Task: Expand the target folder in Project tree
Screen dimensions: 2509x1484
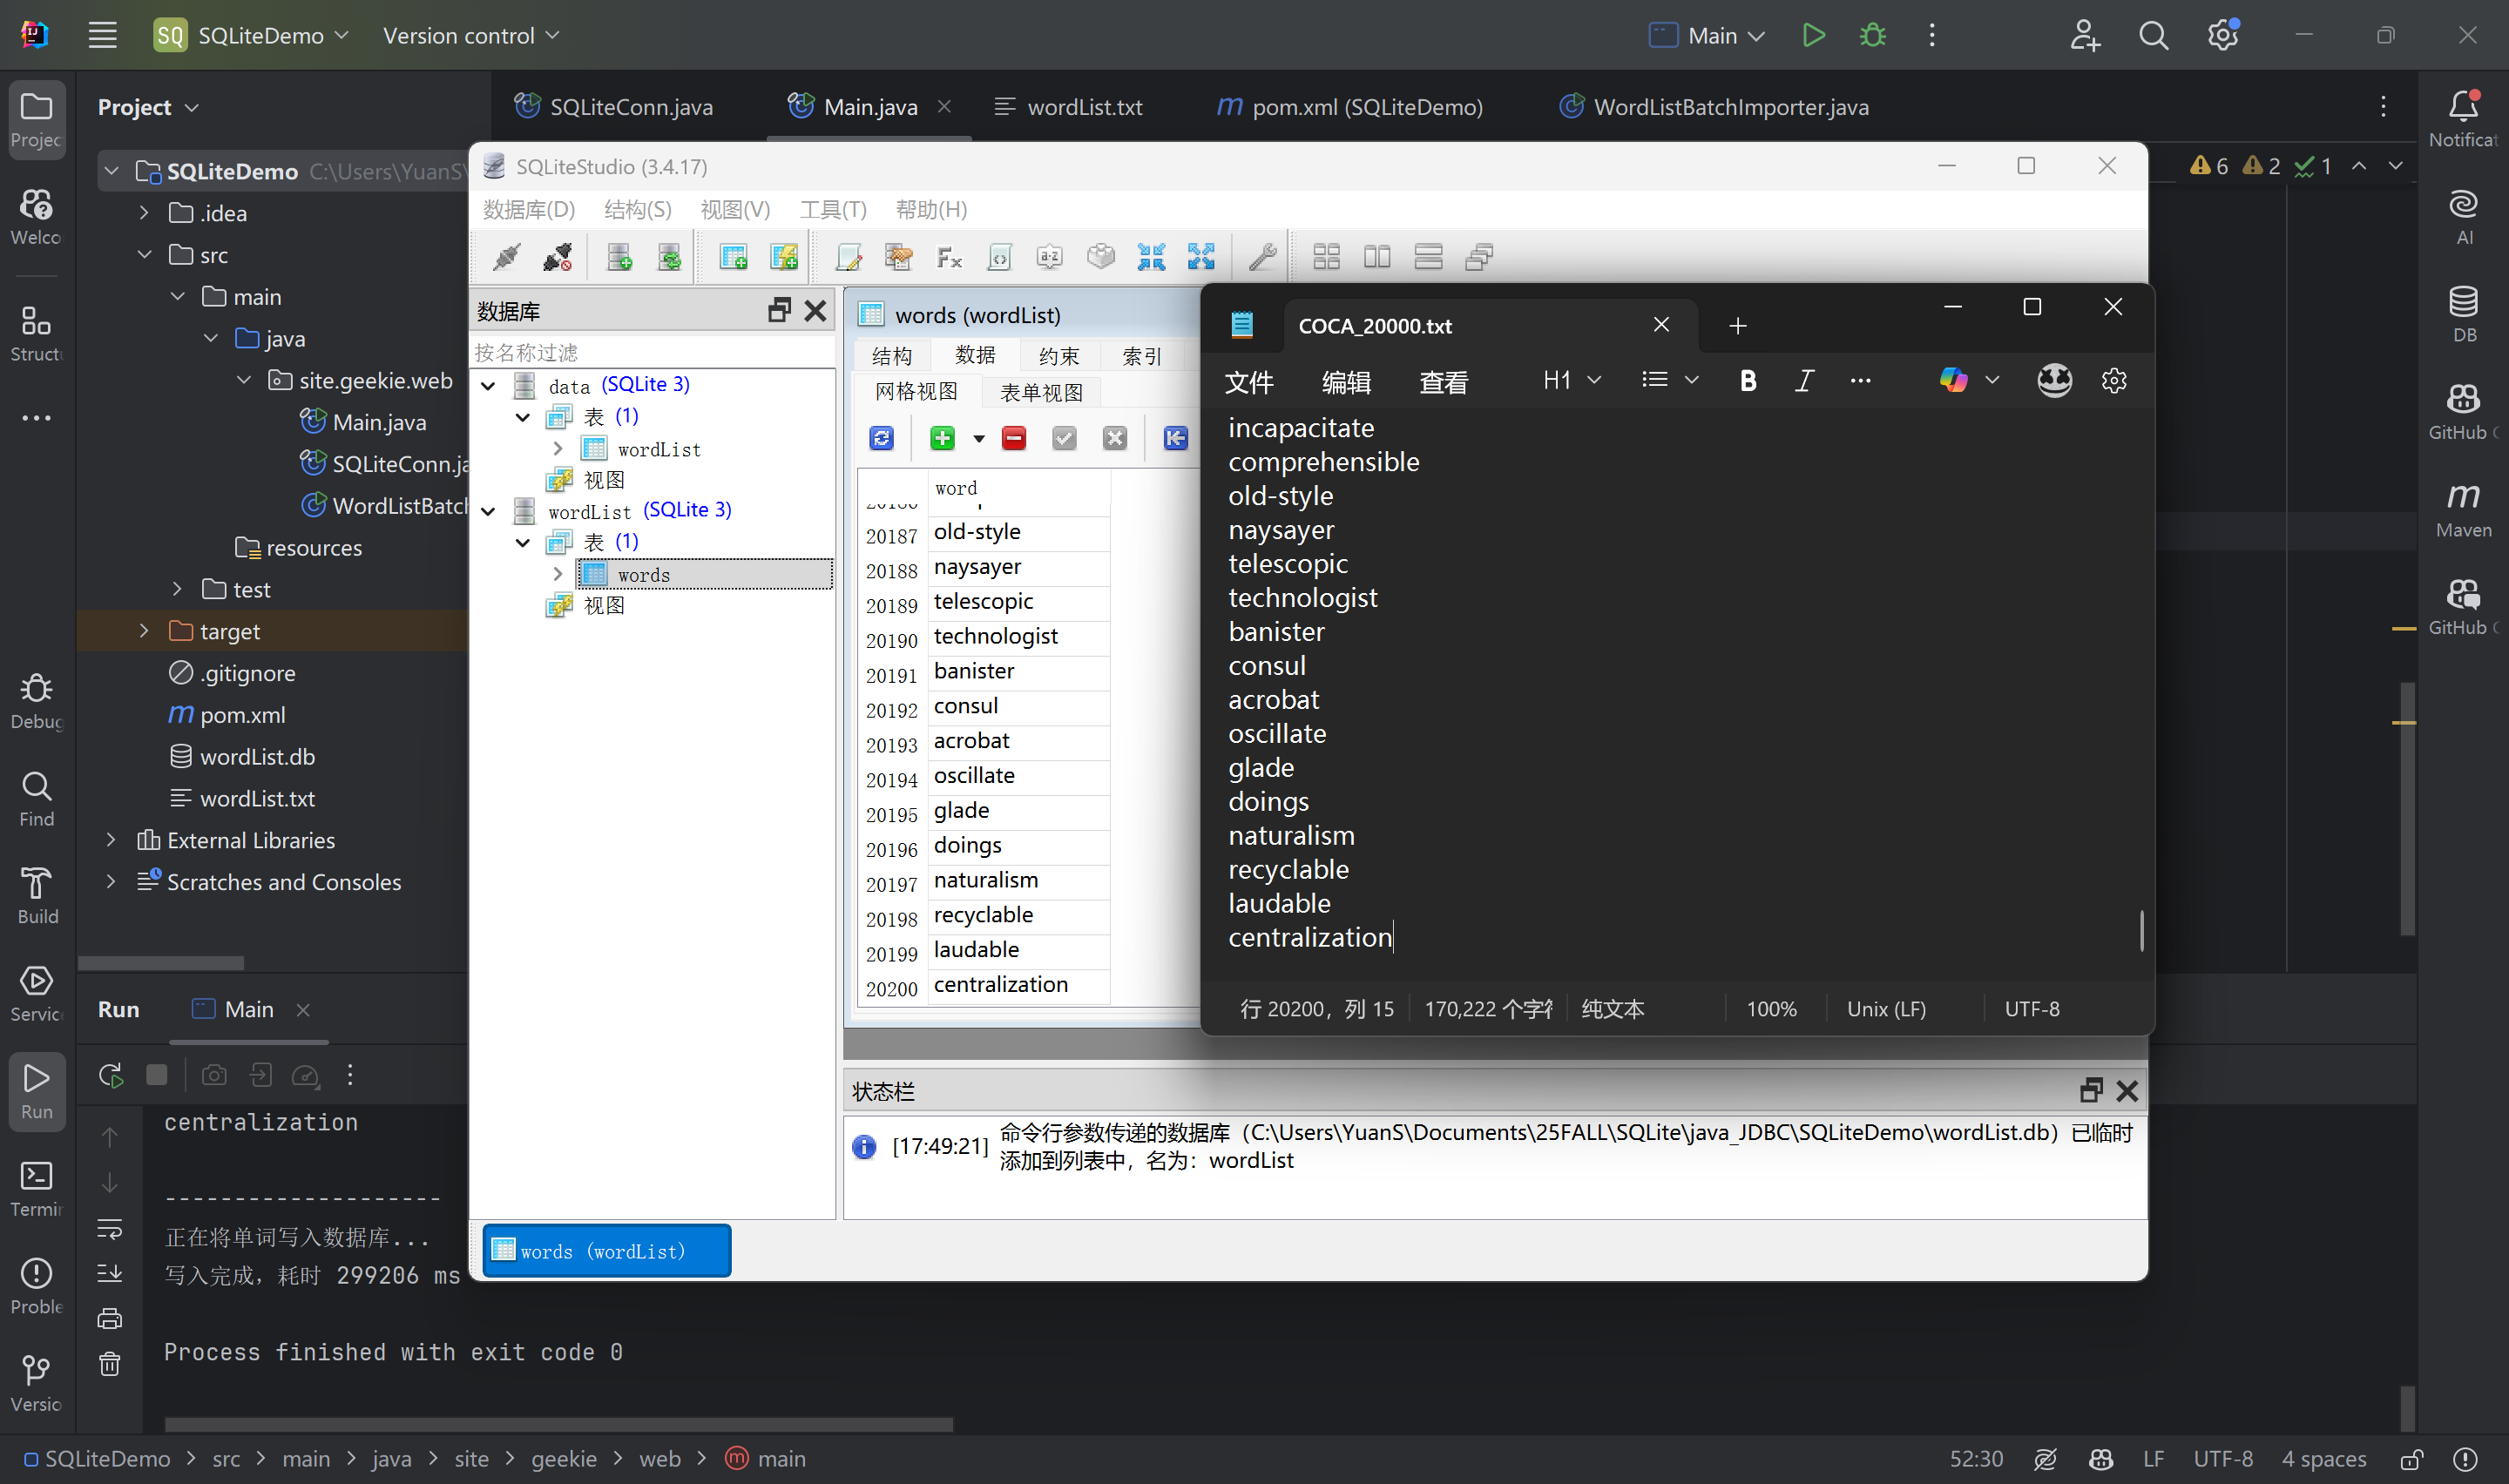Action: pyautogui.click(x=144, y=631)
